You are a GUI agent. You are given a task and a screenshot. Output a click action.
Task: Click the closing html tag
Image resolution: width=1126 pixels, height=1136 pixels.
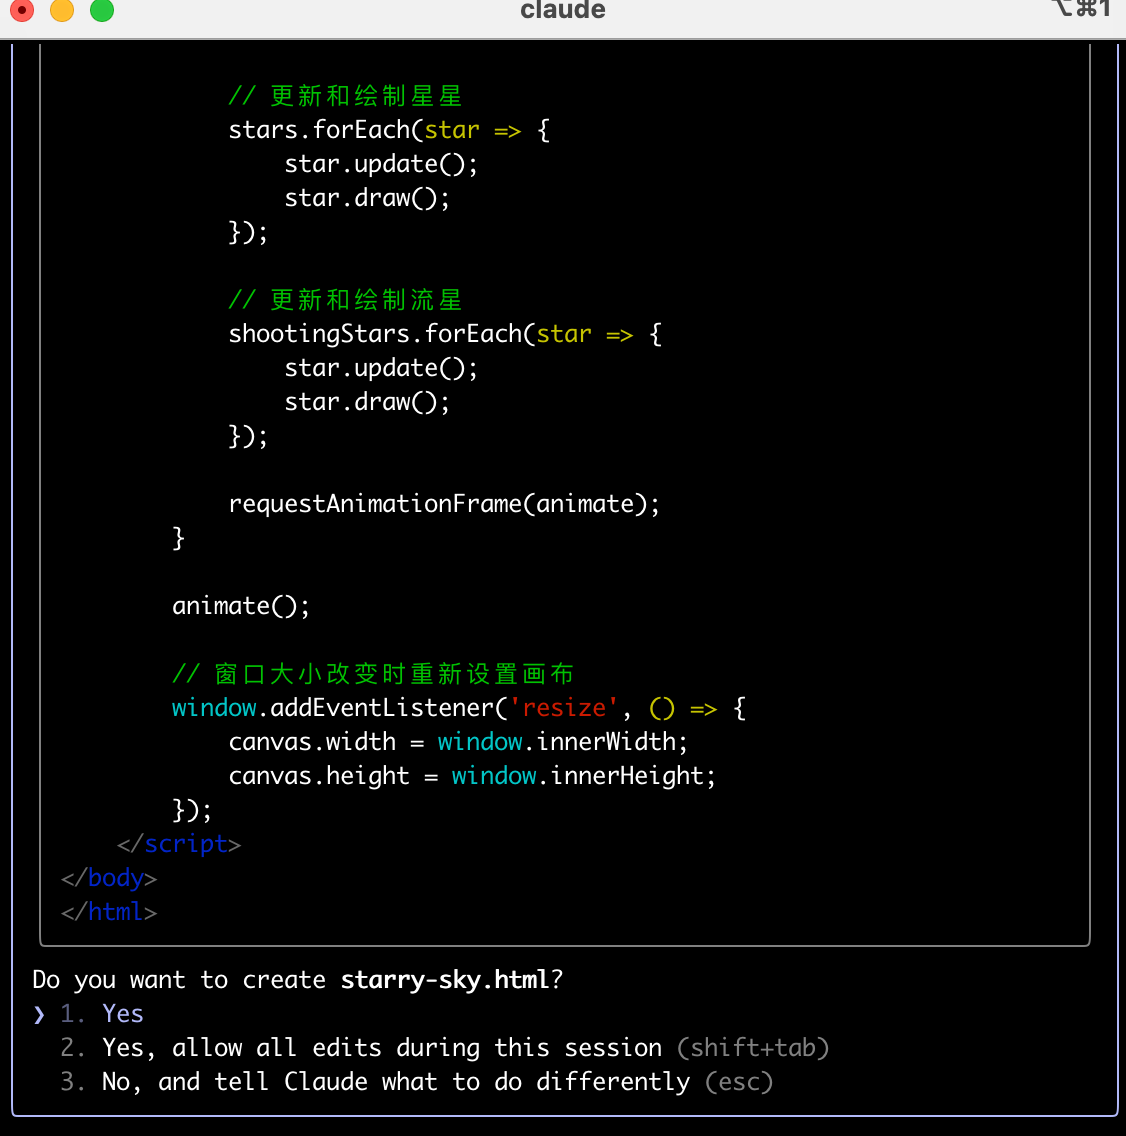(109, 912)
